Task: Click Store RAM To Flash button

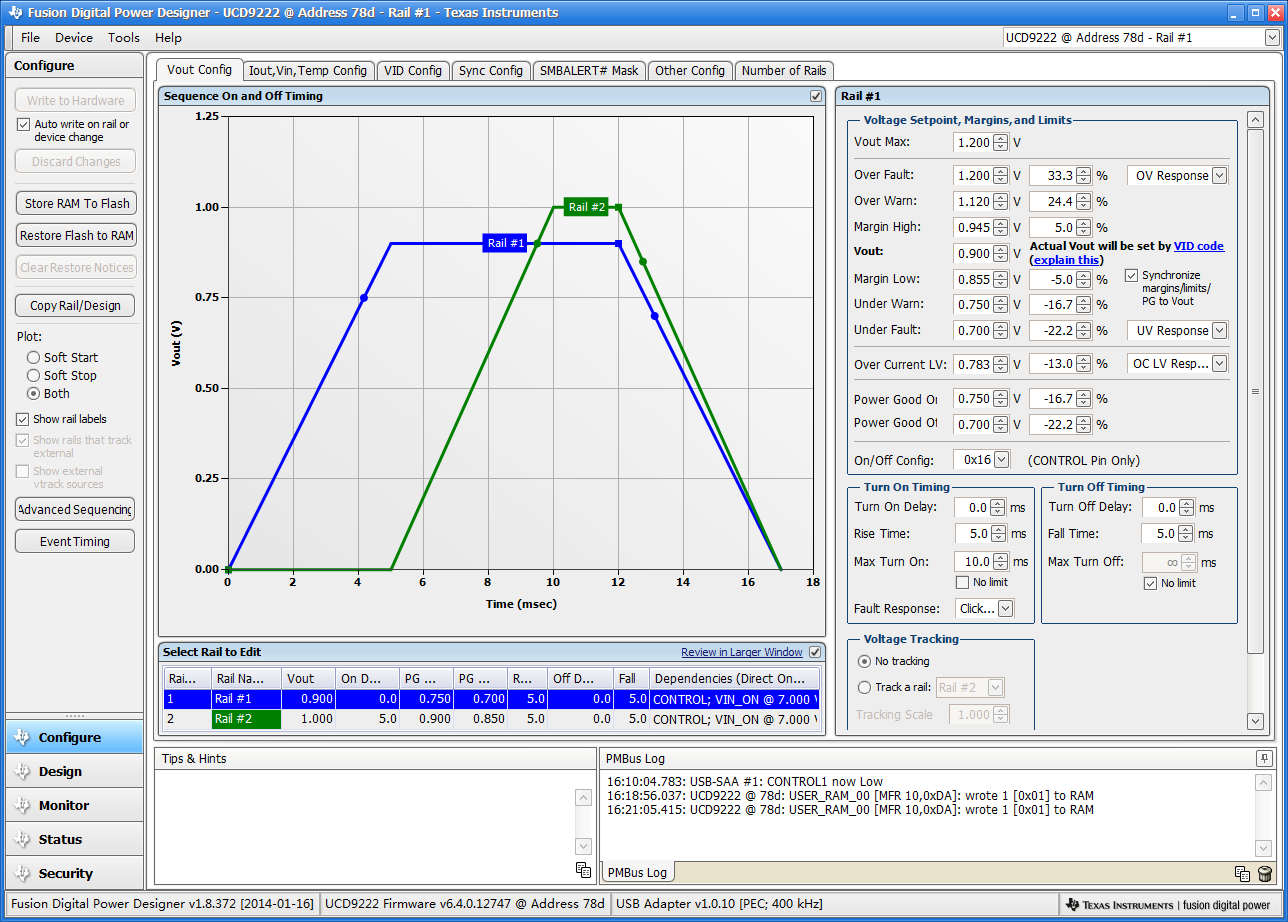Action: pos(75,203)
